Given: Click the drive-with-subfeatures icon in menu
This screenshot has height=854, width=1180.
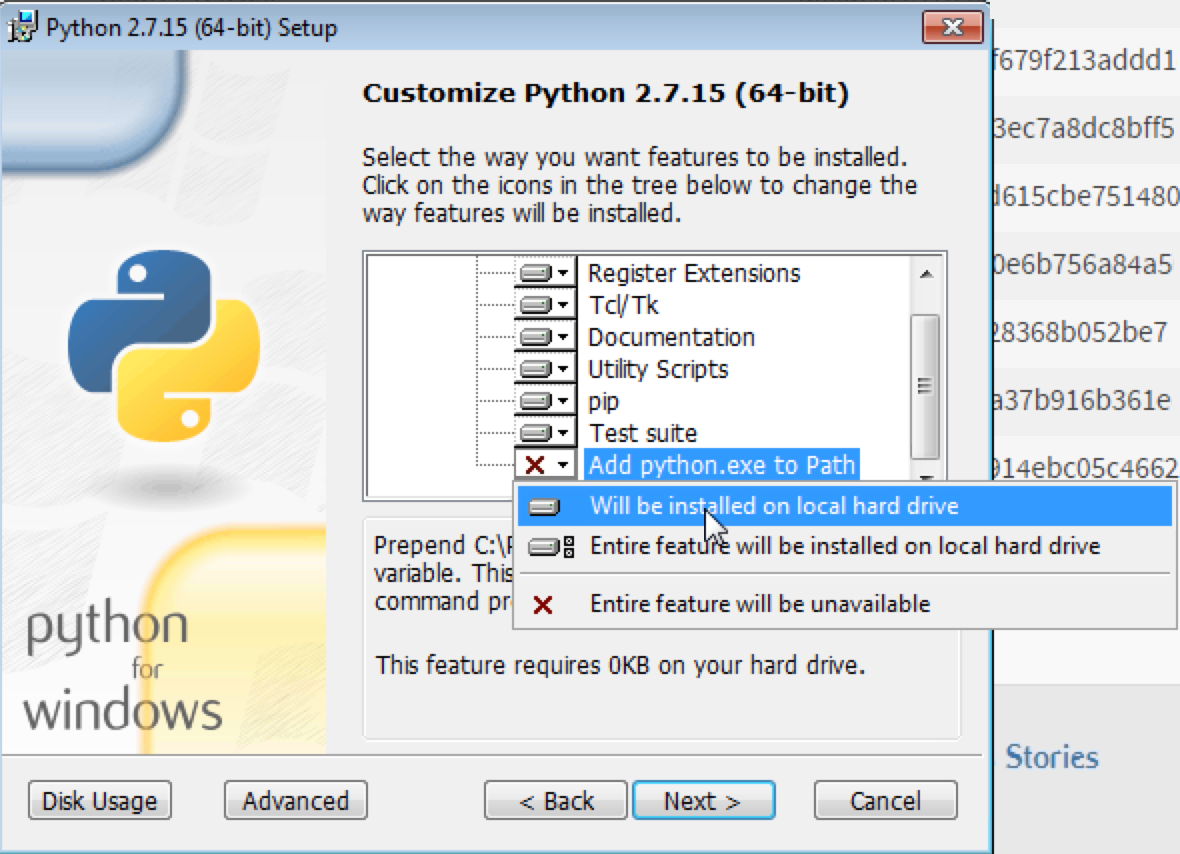Looking at the screenshot, I should tap(551, 547).
